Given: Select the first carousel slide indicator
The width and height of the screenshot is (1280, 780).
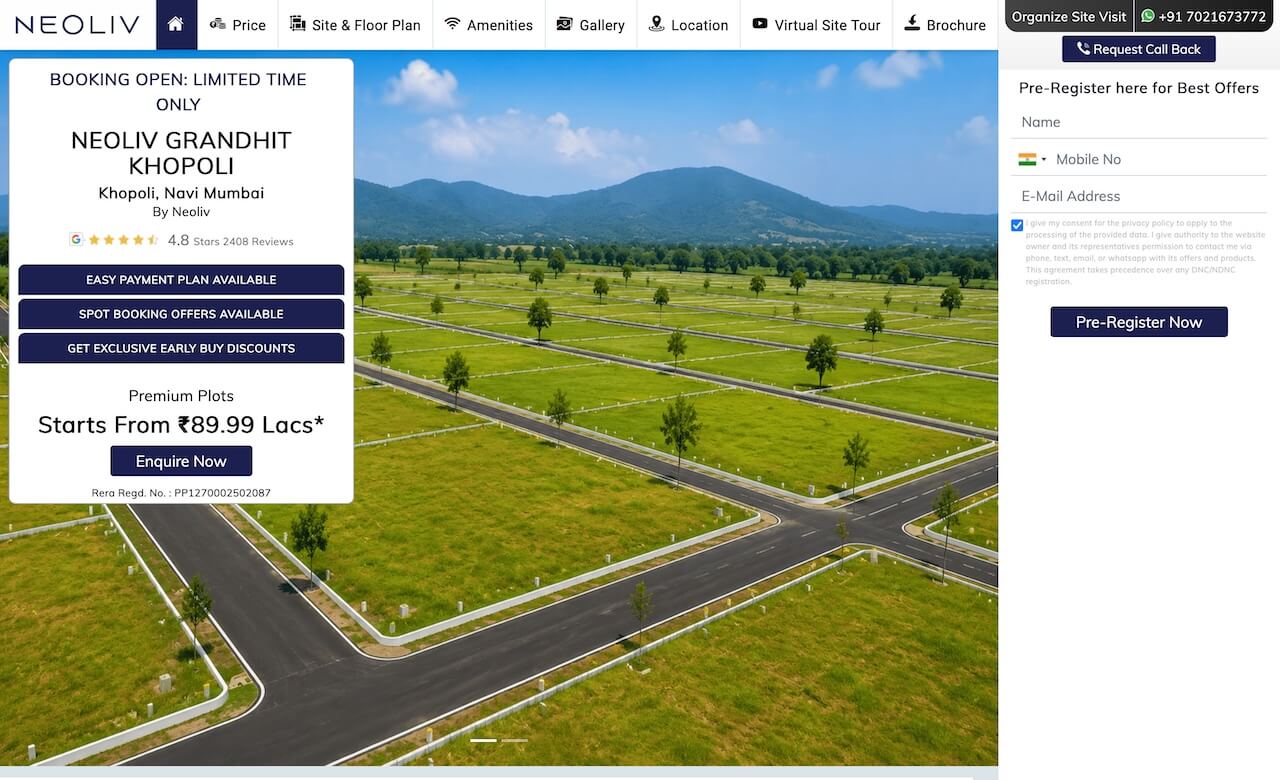Looking at the screenshot, I should click(x=483, y=740).
